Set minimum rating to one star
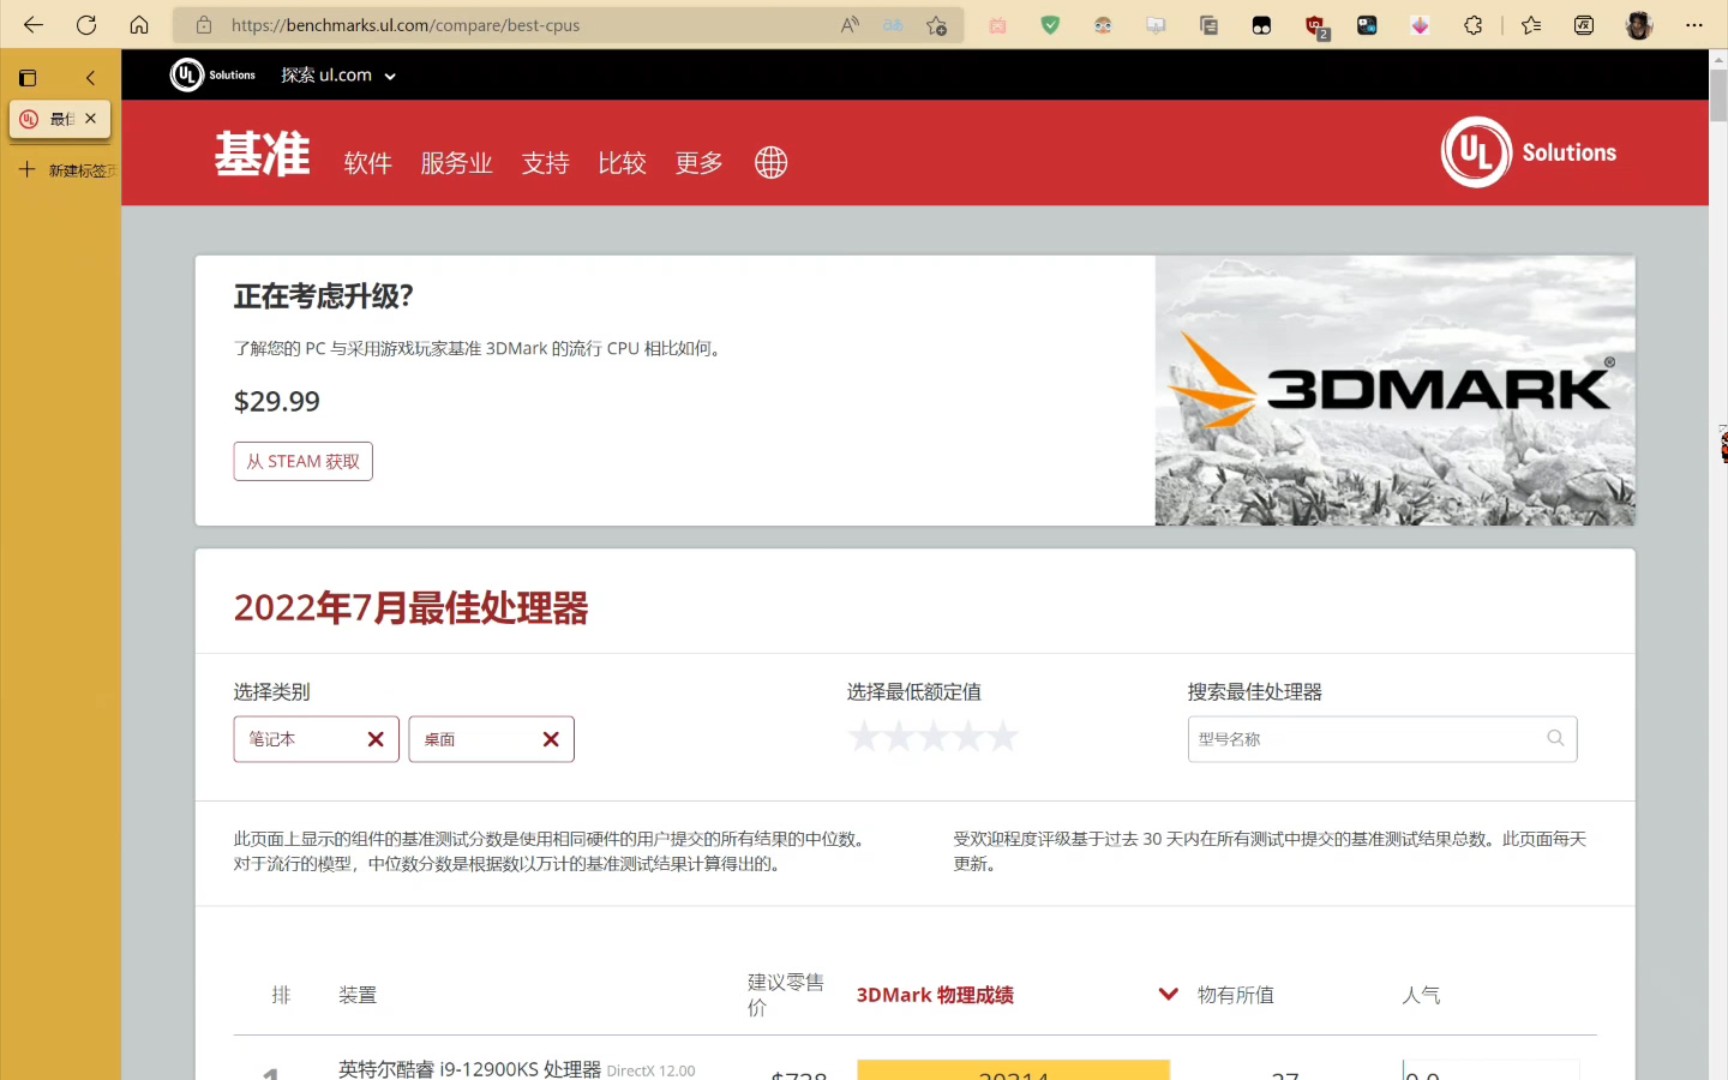 864,738
